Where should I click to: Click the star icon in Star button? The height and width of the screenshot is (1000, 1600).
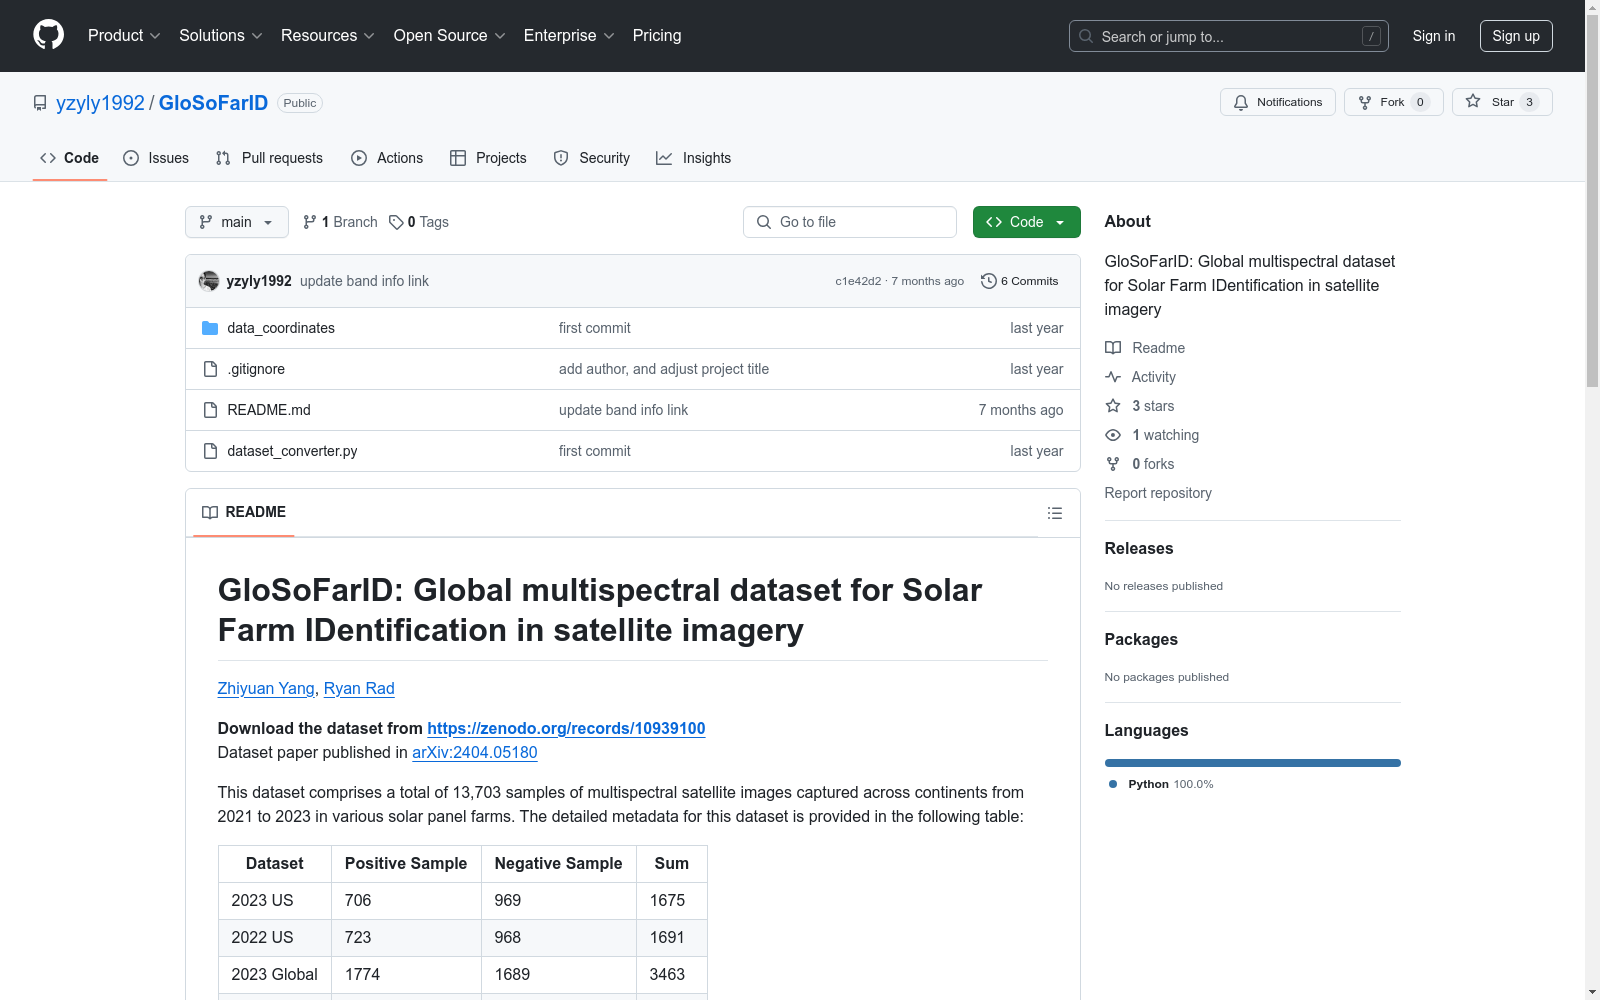(1473, 101)
